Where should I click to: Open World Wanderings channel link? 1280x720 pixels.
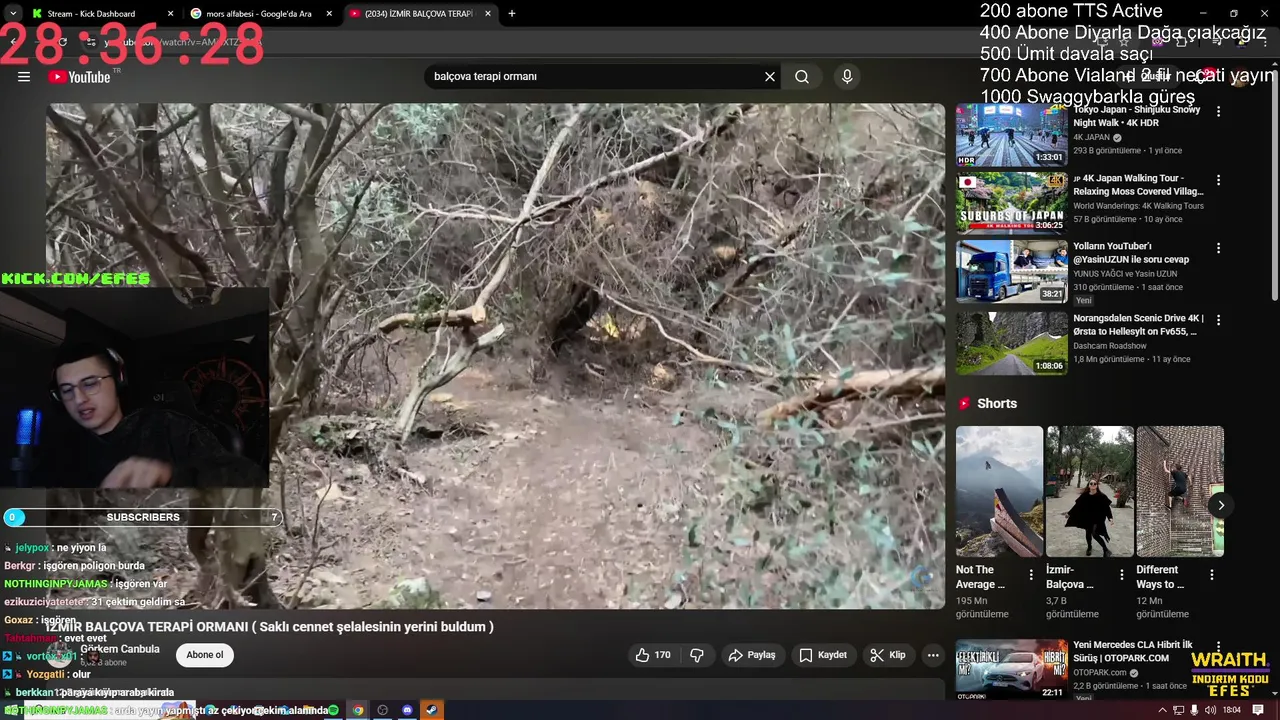pyautogui.click(x=1138, y=206)
